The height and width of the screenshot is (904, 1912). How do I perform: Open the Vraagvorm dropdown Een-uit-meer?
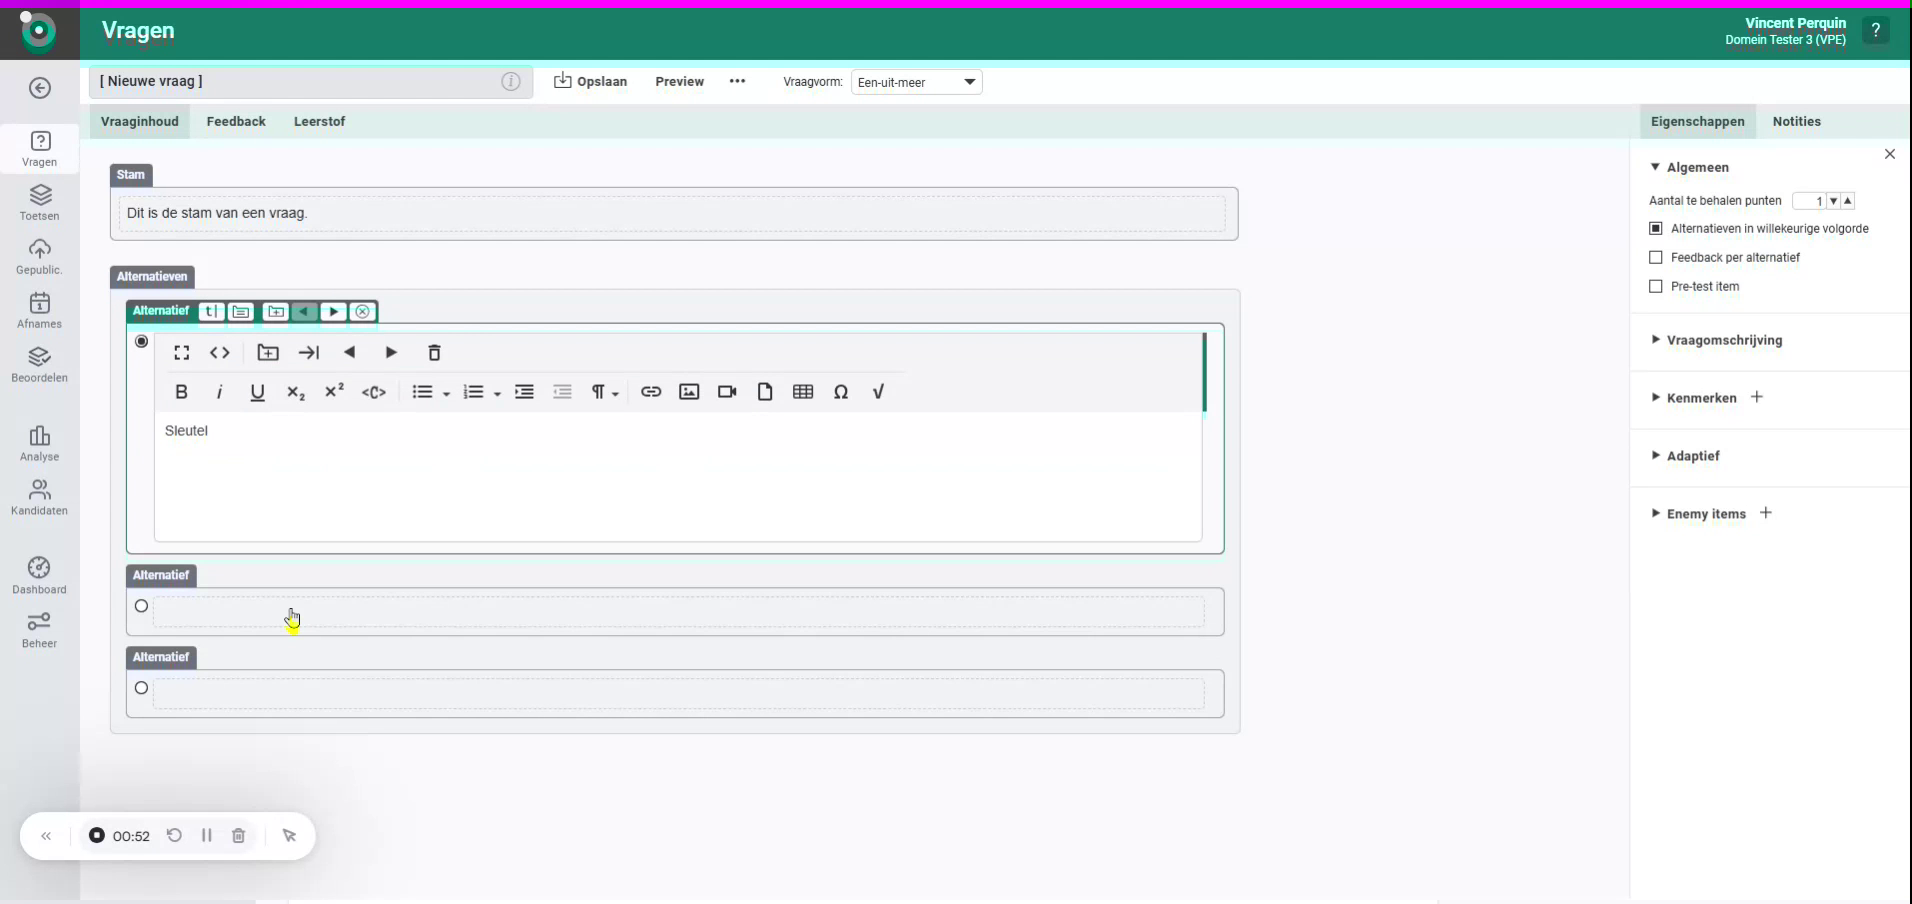click(917, 82)
